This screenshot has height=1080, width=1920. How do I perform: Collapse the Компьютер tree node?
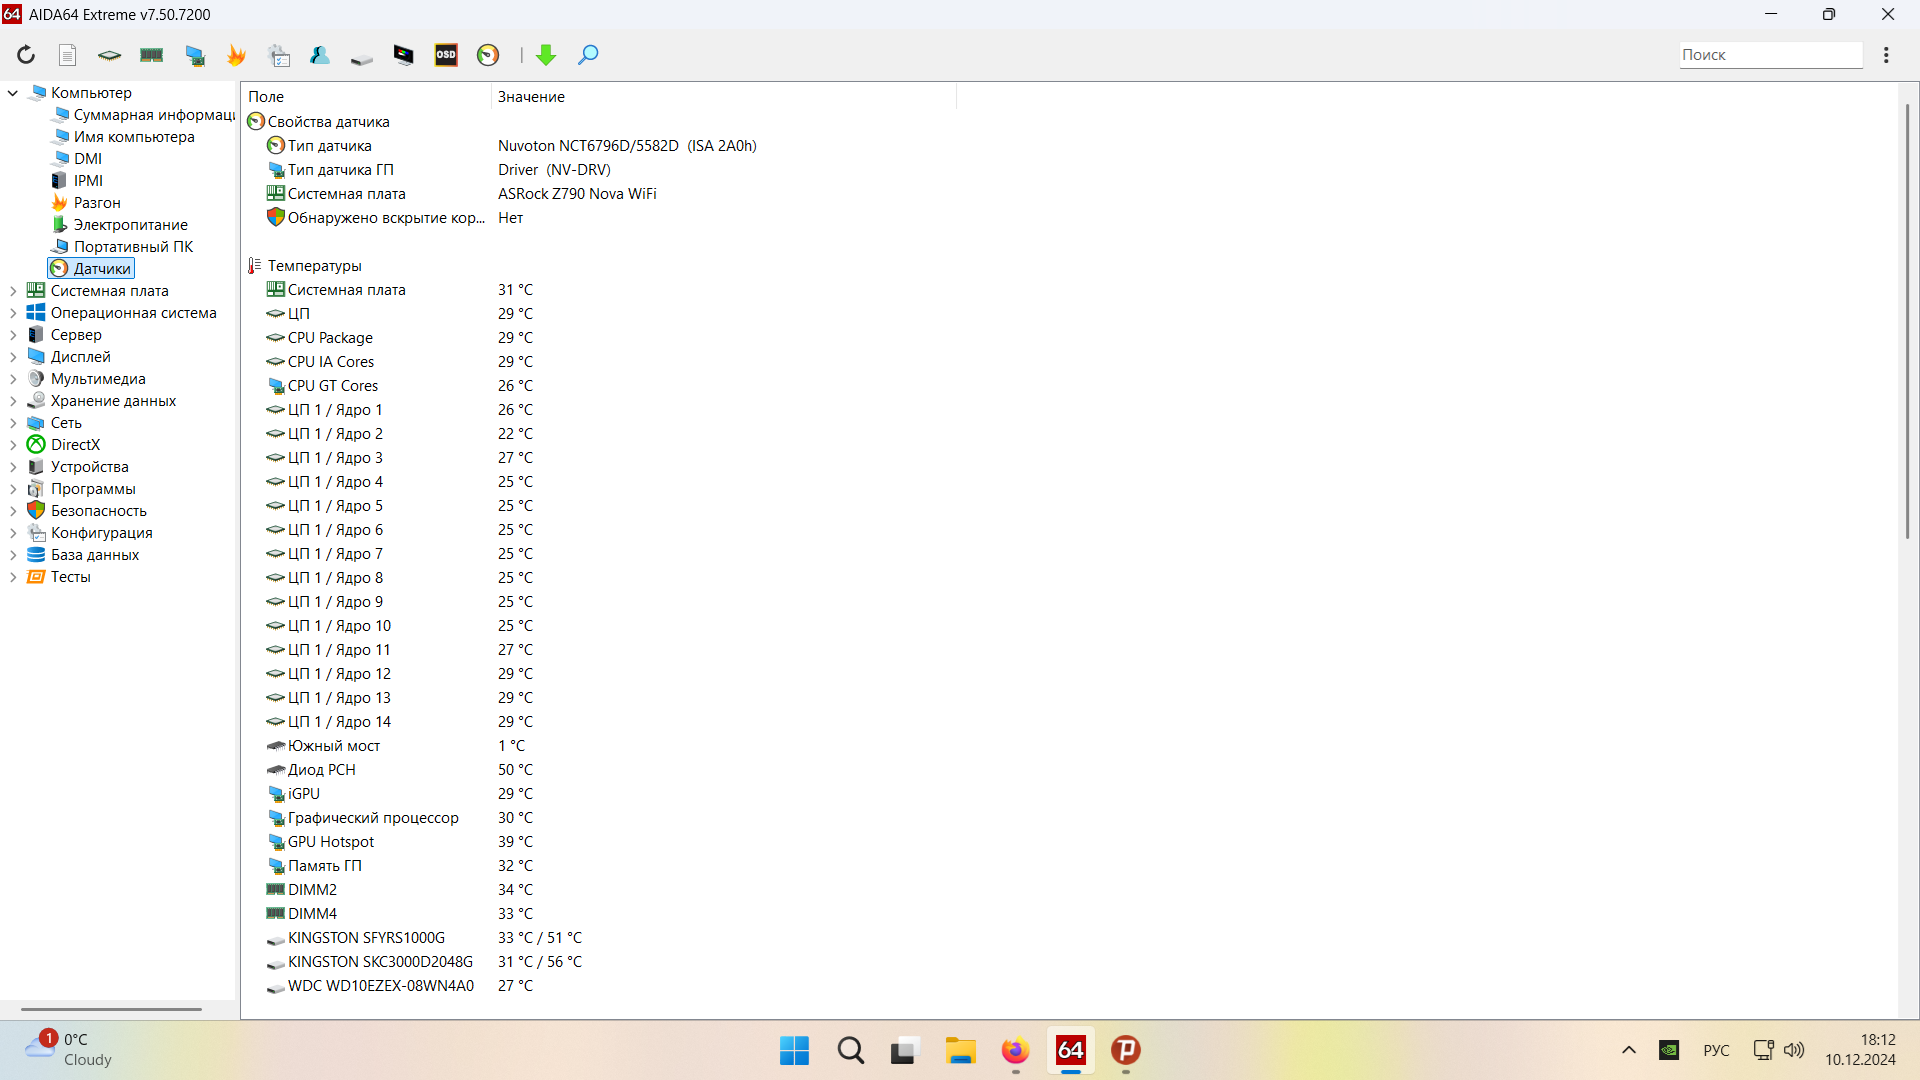[13, 93]
